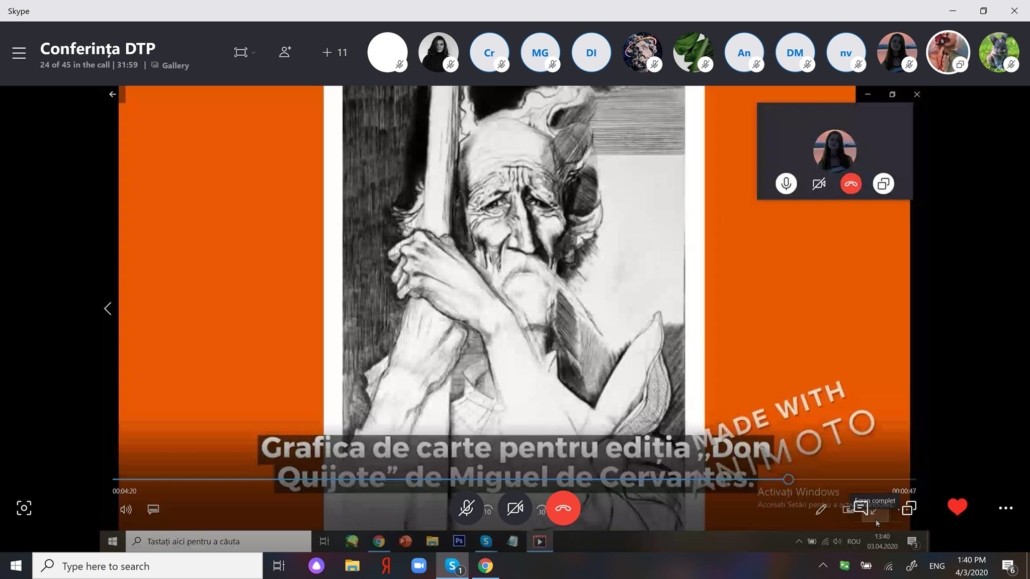The image size is (1030, 579).
Task: Go to previous page with left arrow
Action: click(x=108, y=309)
